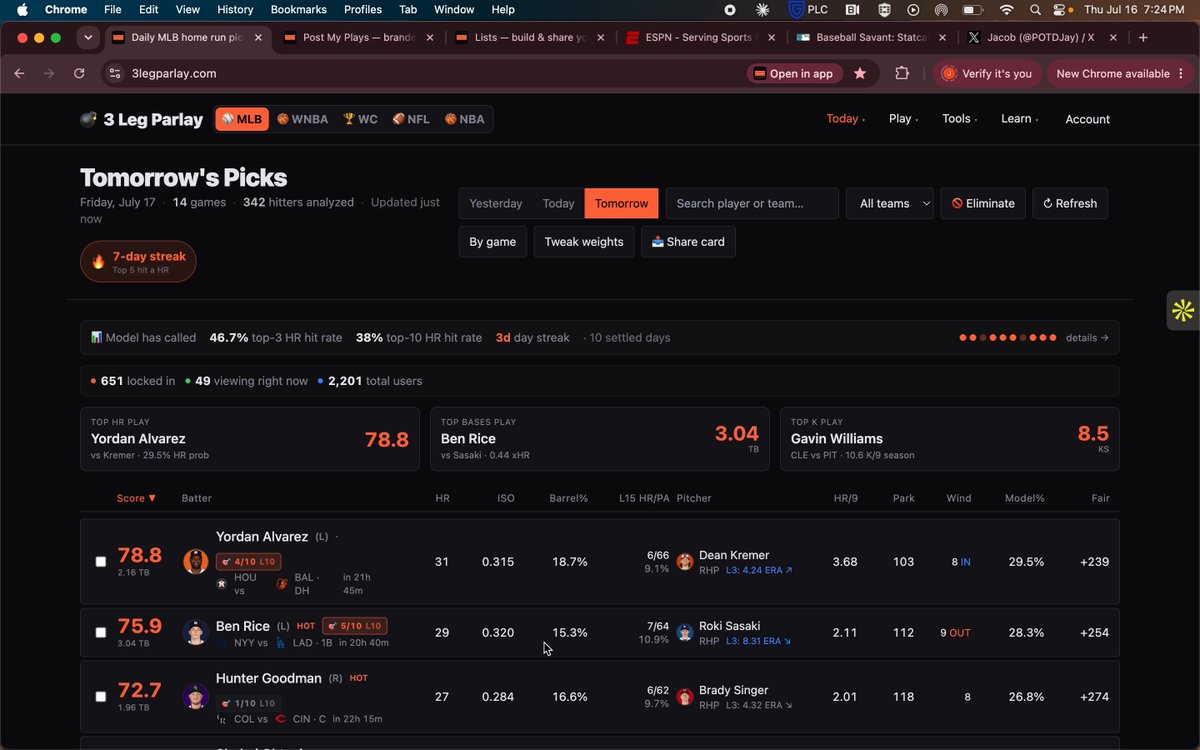1200x750 pixels.
Task: Click the Chrome back arrow
Action: tap(19, 73)
